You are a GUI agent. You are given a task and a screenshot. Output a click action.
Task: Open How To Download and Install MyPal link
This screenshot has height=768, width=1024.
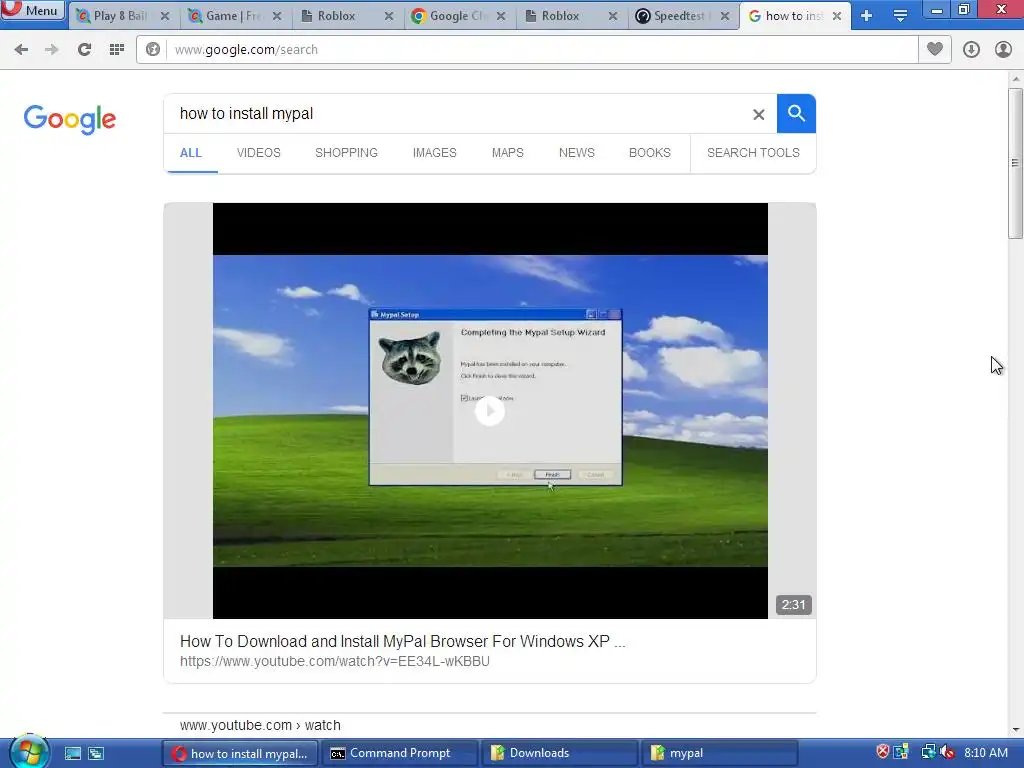click(x=402, y=641)
